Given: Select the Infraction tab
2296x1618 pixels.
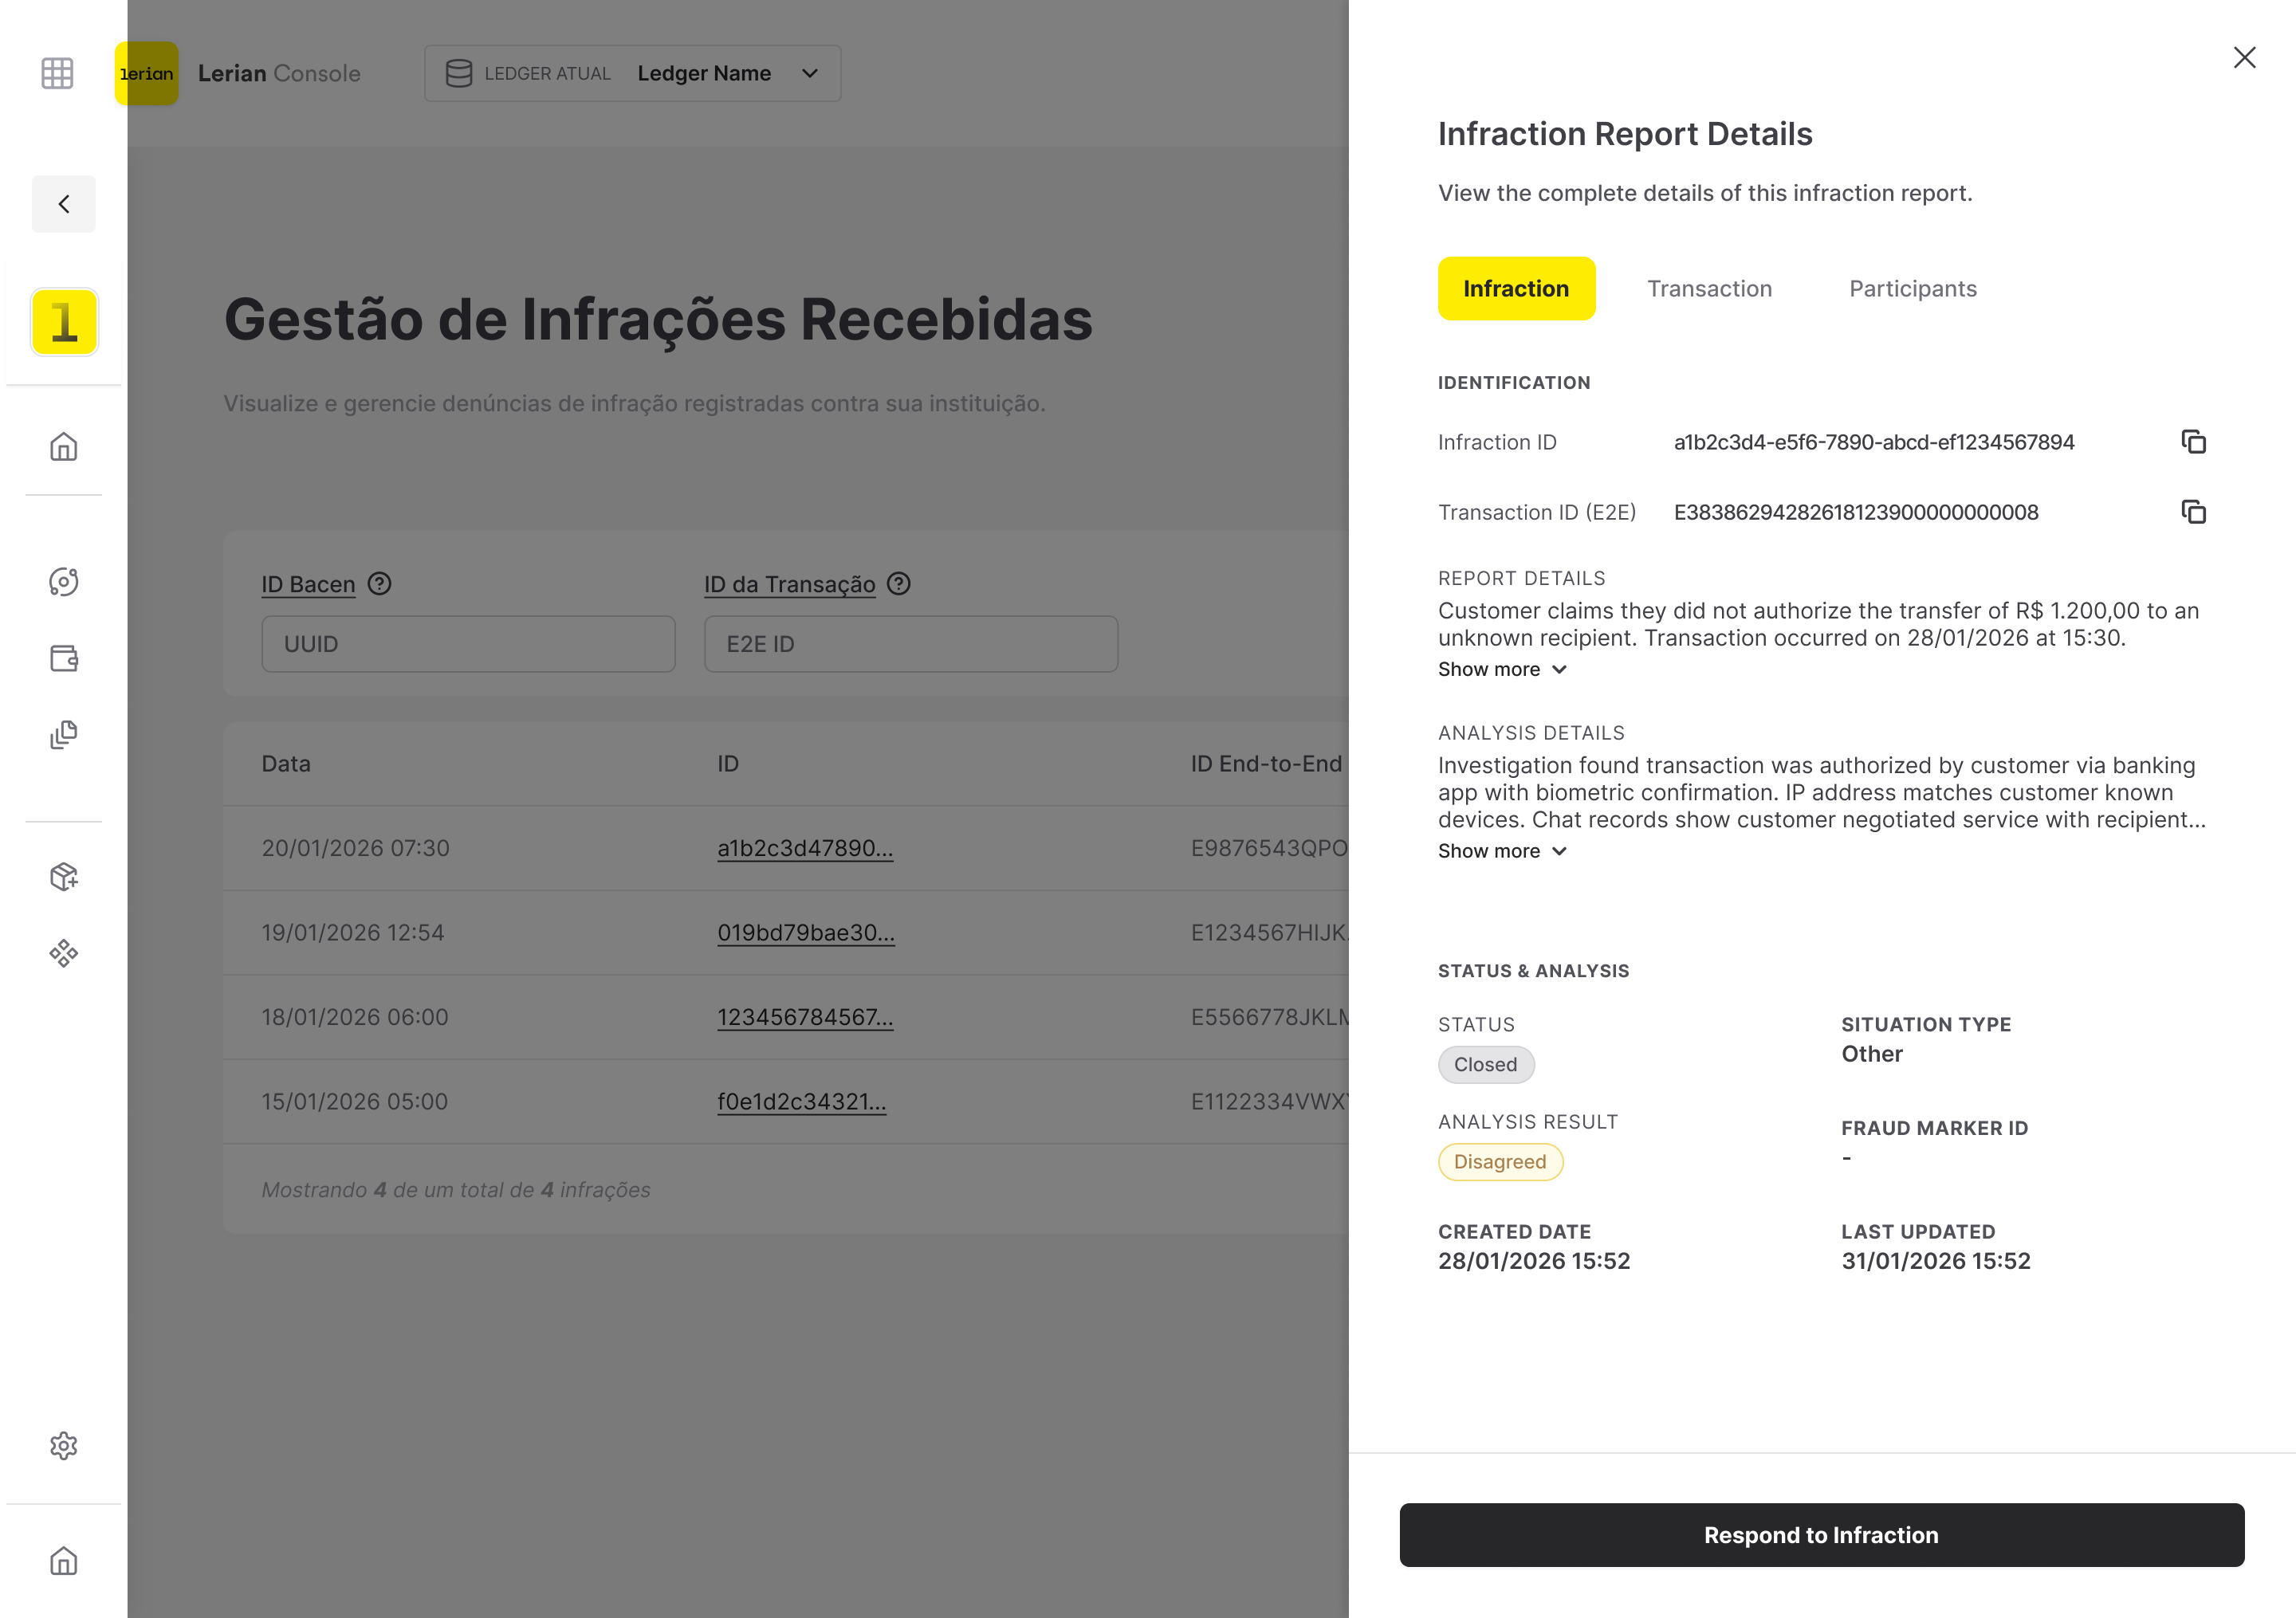Looking at the screenshot, I should 1516,289.
